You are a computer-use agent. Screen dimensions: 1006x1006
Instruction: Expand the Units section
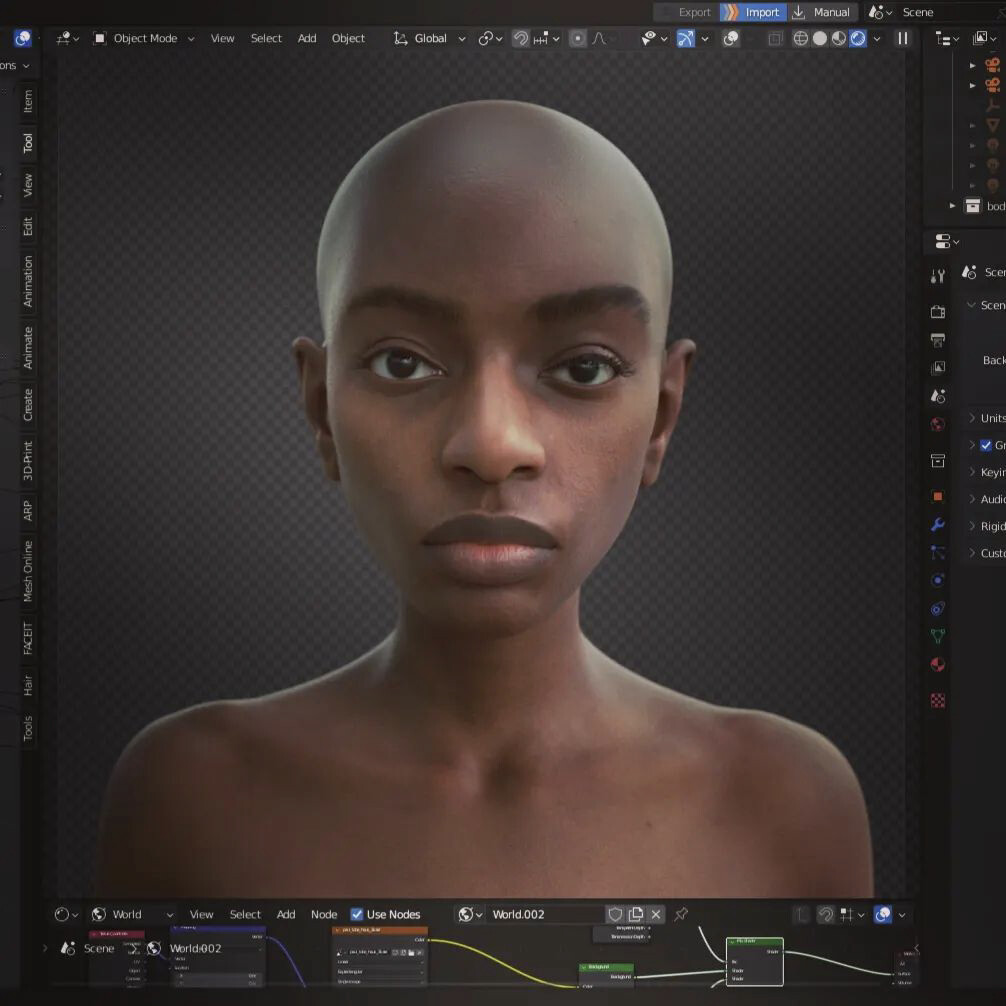tap(988, 418)
